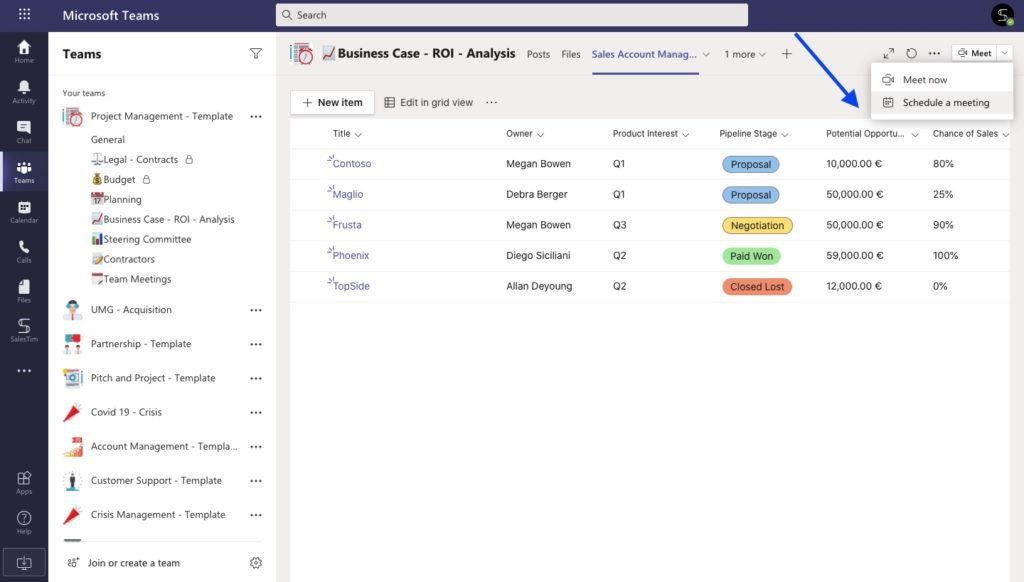Open Sales Account Manag... tab chevron

point(706,54)
